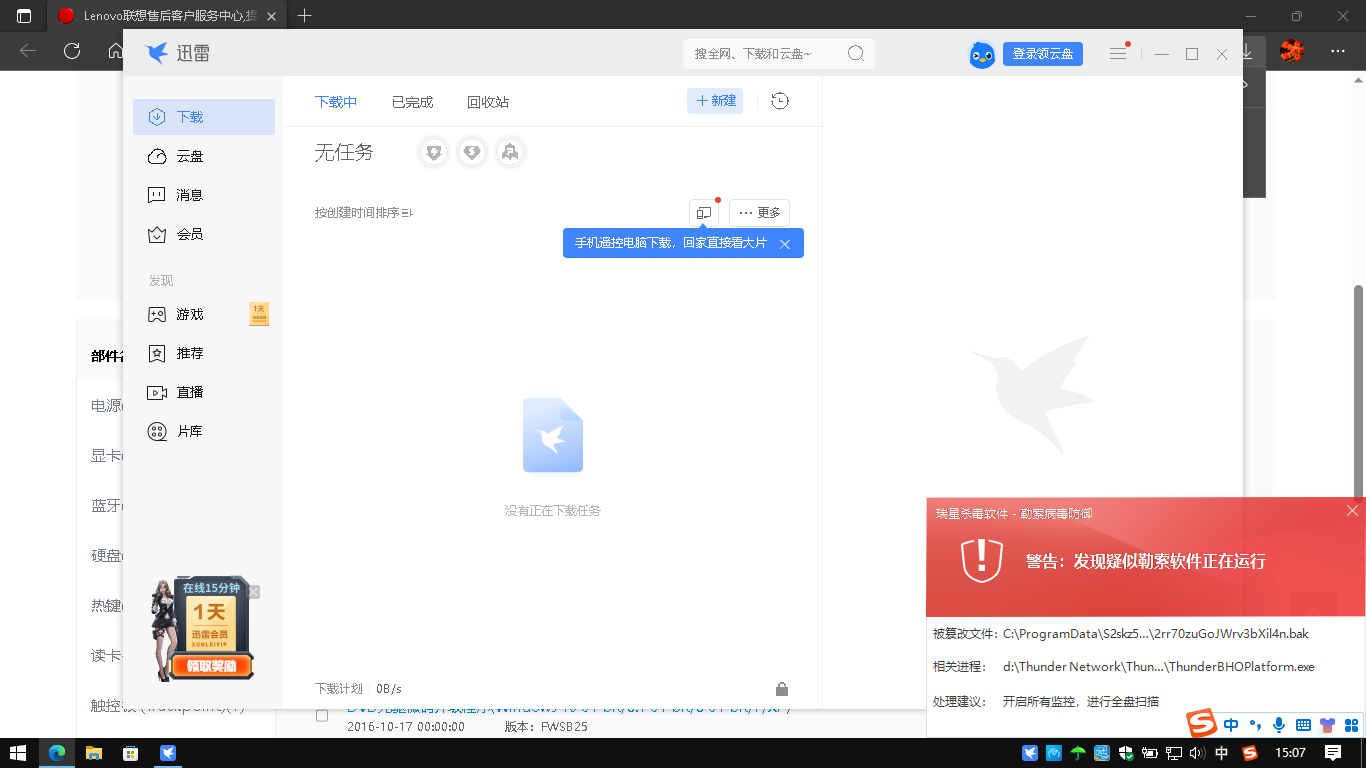Toggle Sogou 中 Chinese/English mode on IME bar
The height and width of the screenshot is (768, 1366).
[x=1231, y=725]
